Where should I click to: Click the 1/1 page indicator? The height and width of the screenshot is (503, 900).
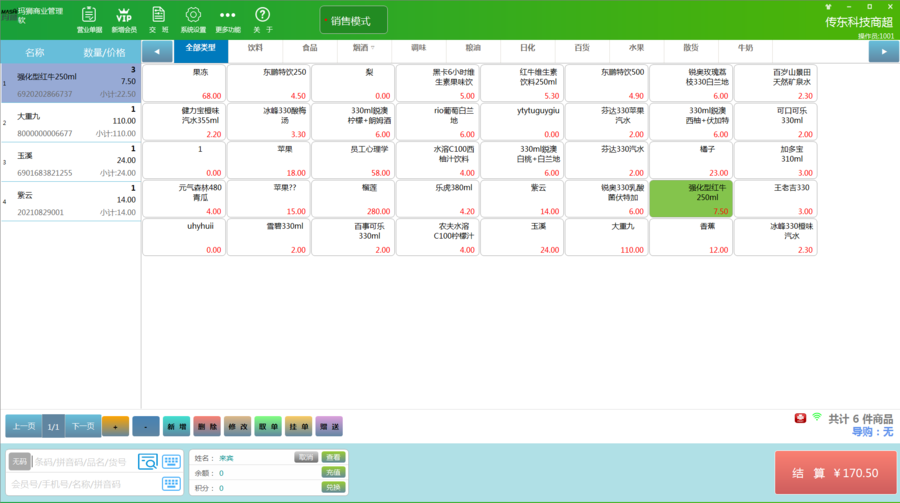click(x=53, y=426)
